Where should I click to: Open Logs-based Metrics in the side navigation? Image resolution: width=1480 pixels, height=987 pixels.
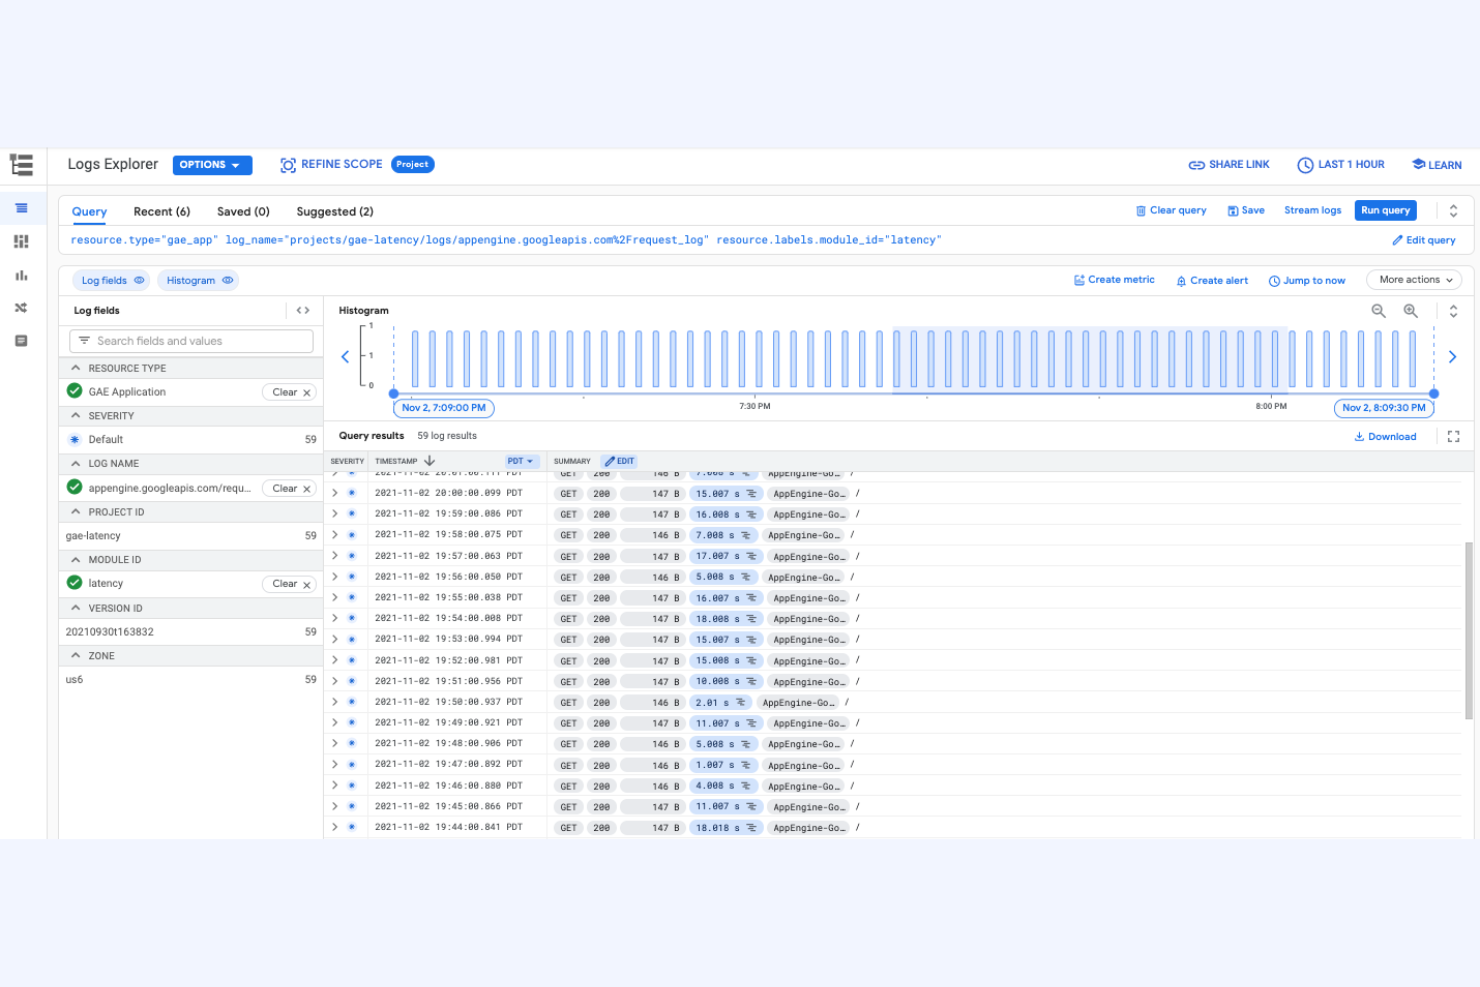(x=22, y=275)
